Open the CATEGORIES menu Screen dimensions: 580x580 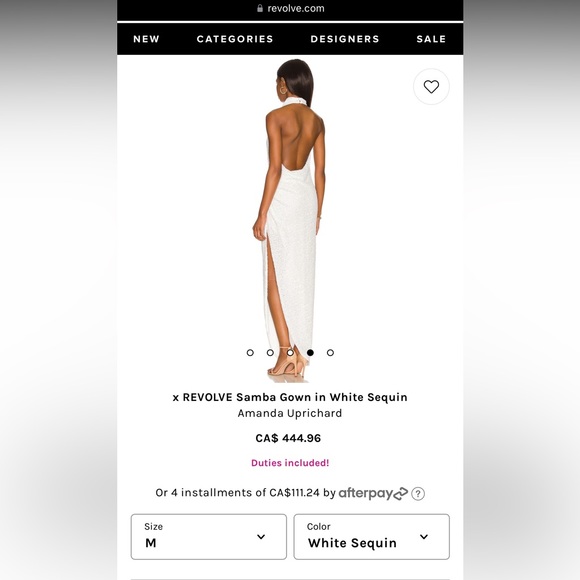[235, 39]
